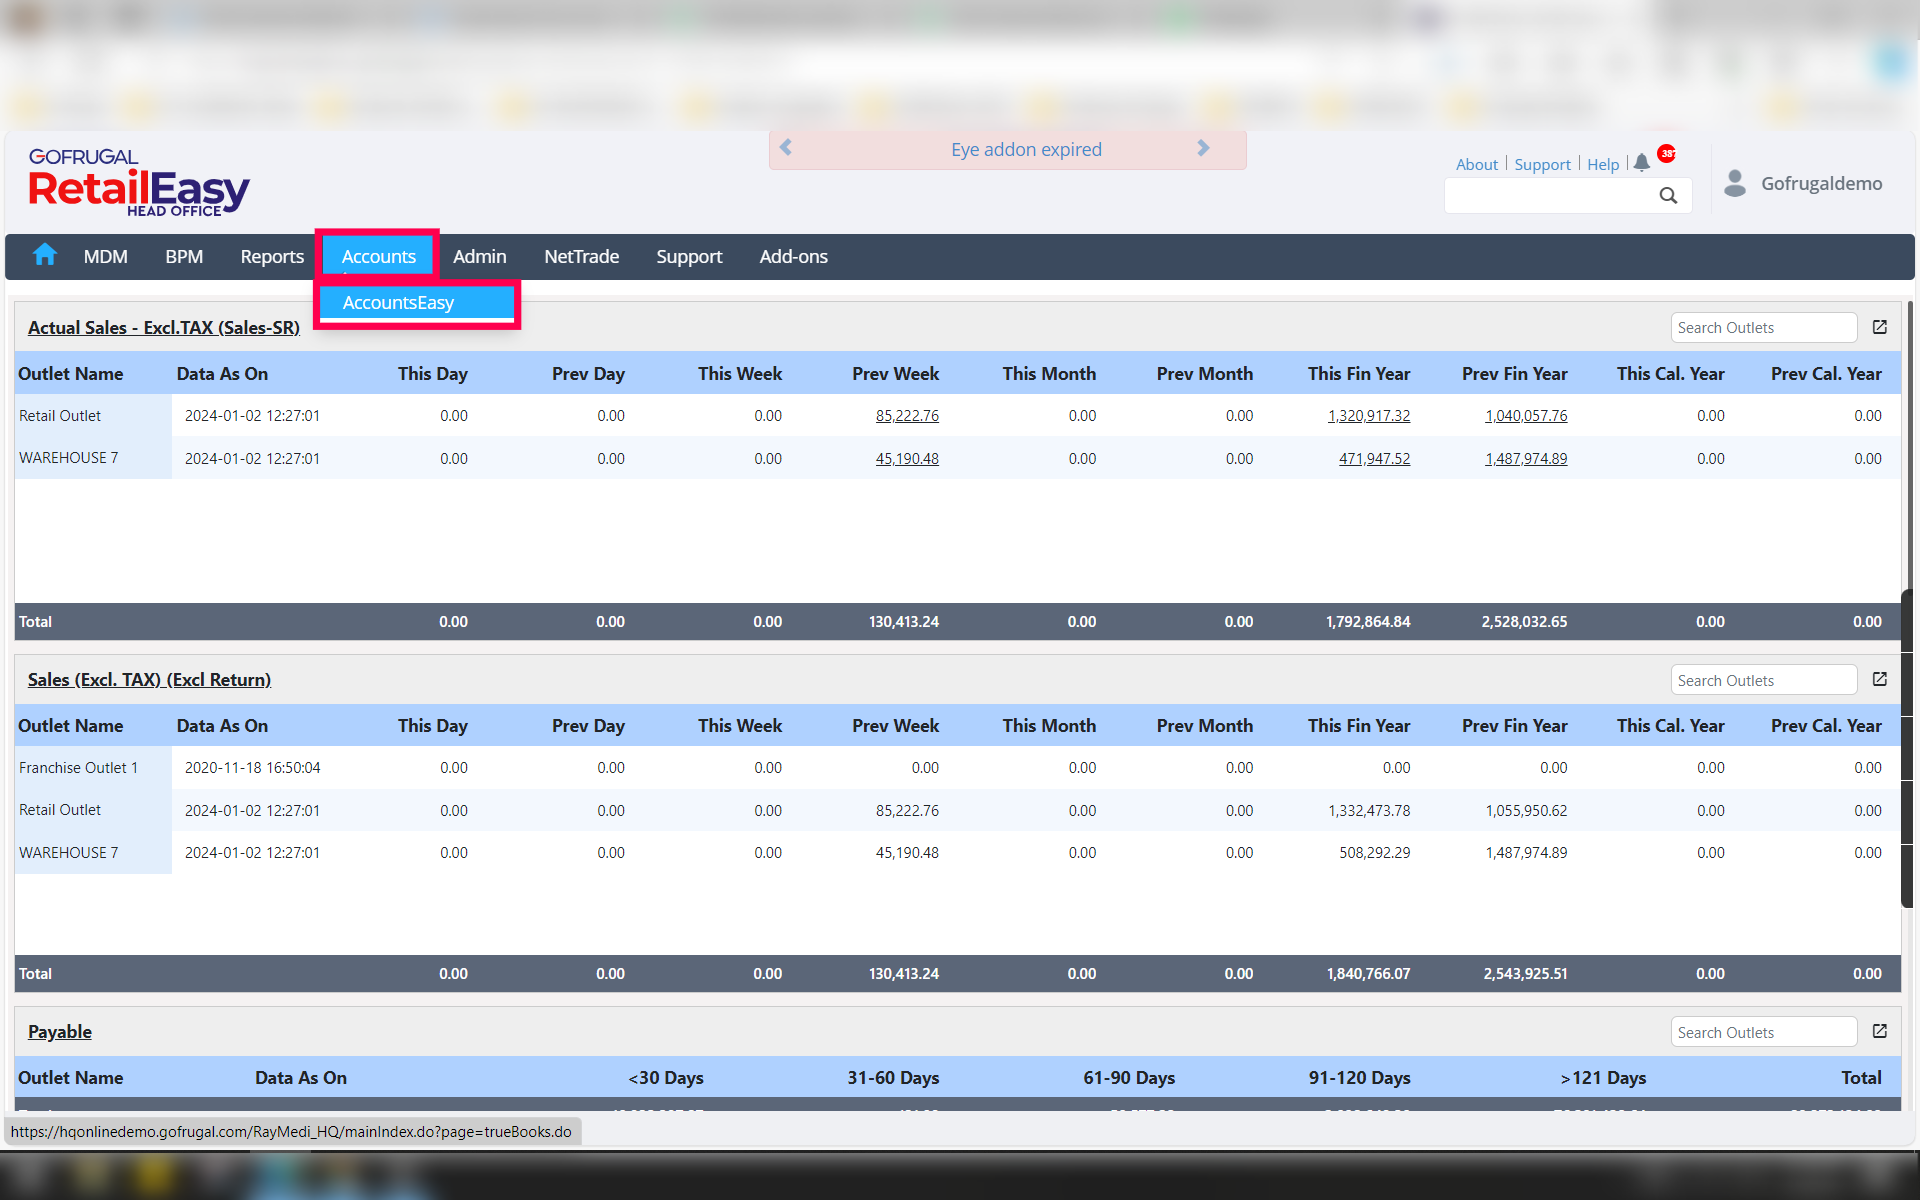1920x1200 pixels.
Task: Expand the Add-ons menu
Action: [x=793, y=256]
